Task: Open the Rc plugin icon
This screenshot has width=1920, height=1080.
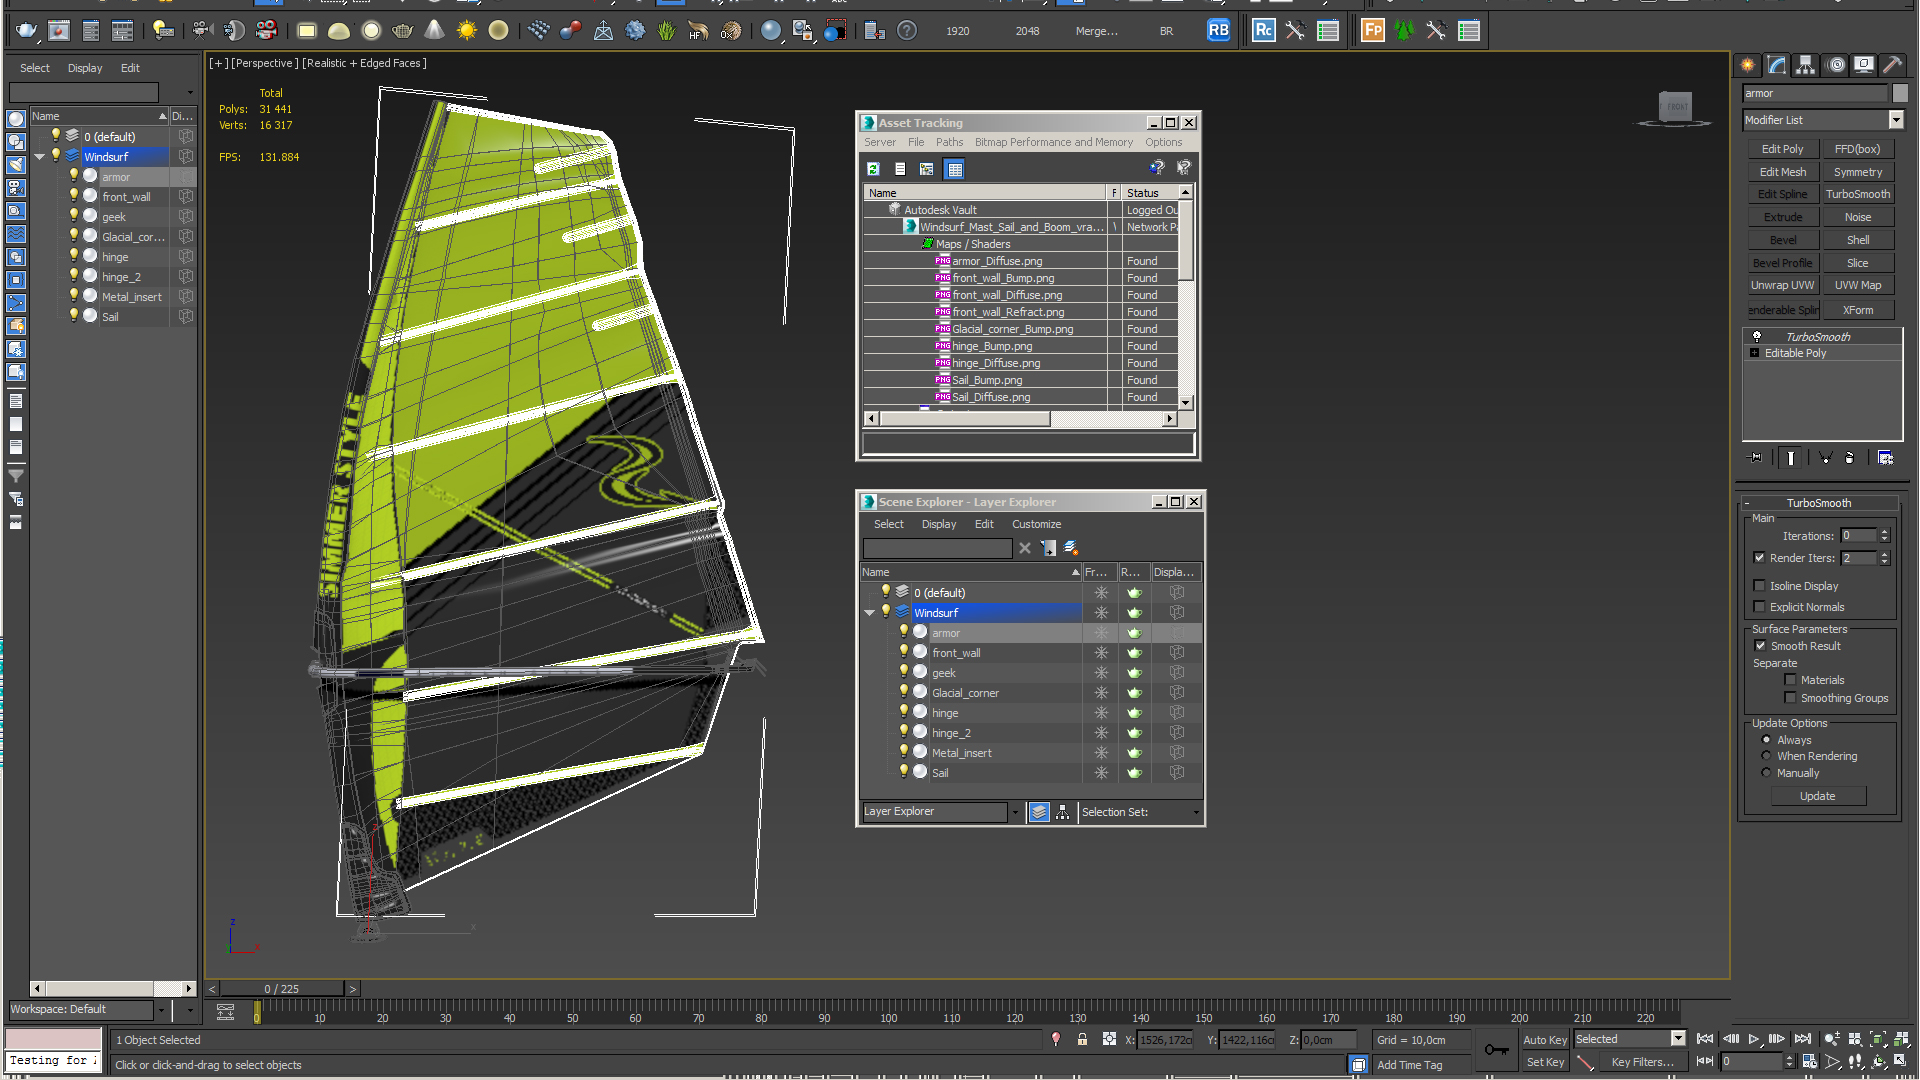Action: point(1263,30)
